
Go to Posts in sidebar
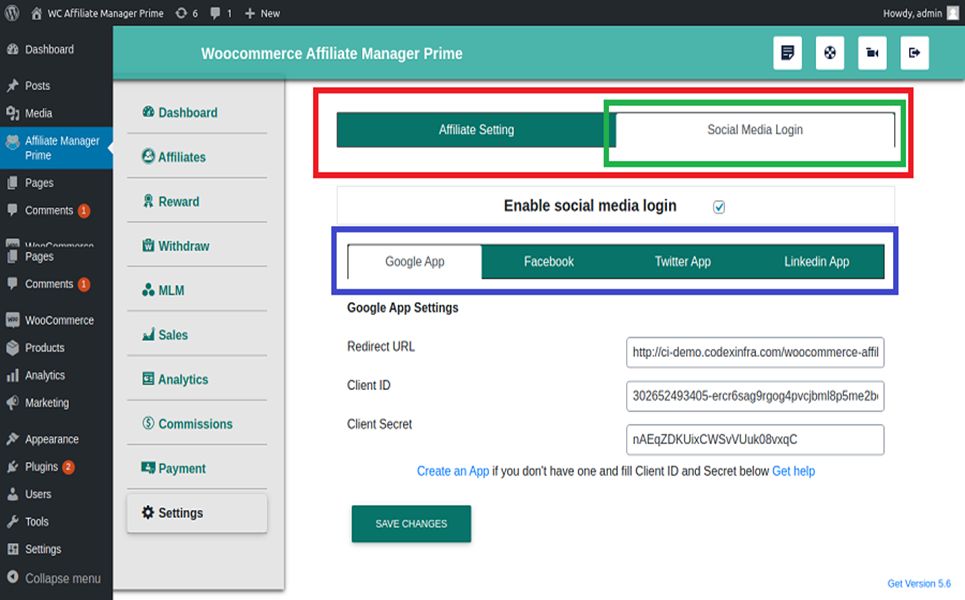[x=29, y=86]
